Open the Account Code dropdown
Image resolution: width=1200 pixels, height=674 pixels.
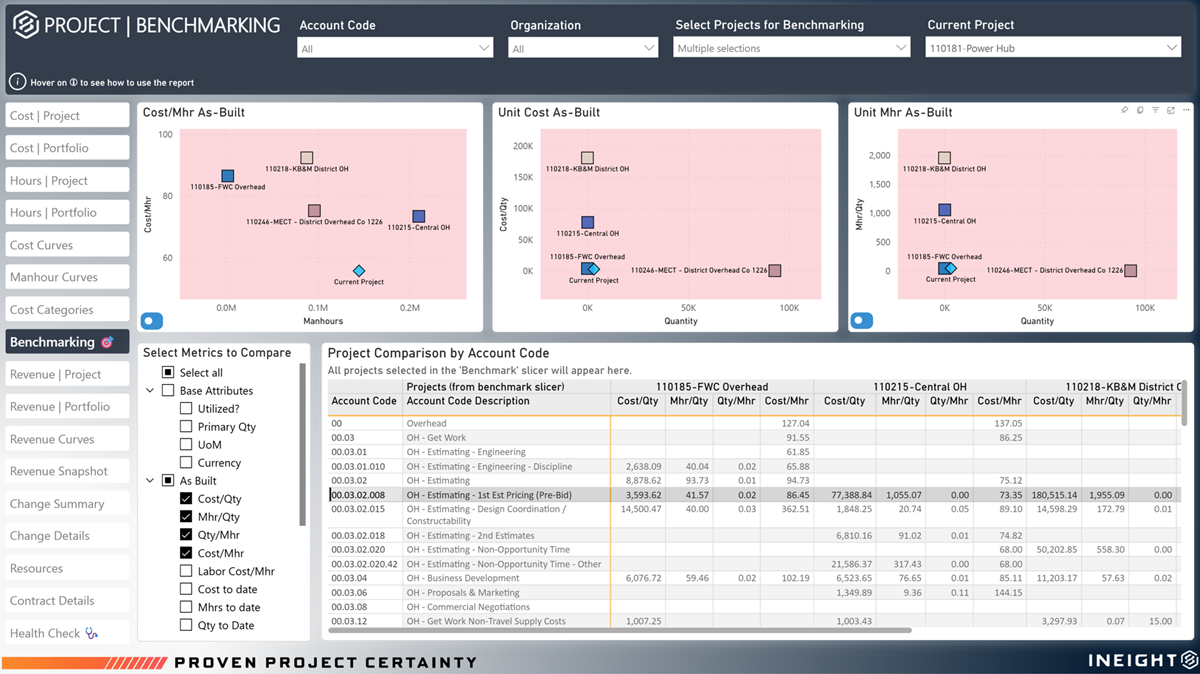click(396, 48)
